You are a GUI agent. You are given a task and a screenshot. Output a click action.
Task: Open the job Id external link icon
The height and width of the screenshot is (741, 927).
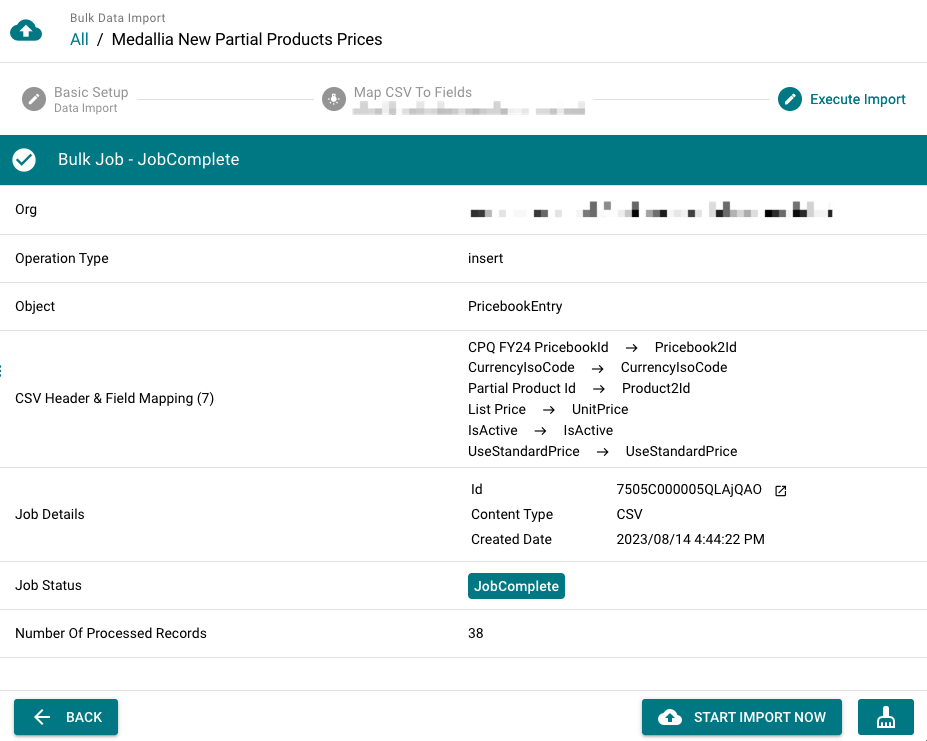(780, 490)
